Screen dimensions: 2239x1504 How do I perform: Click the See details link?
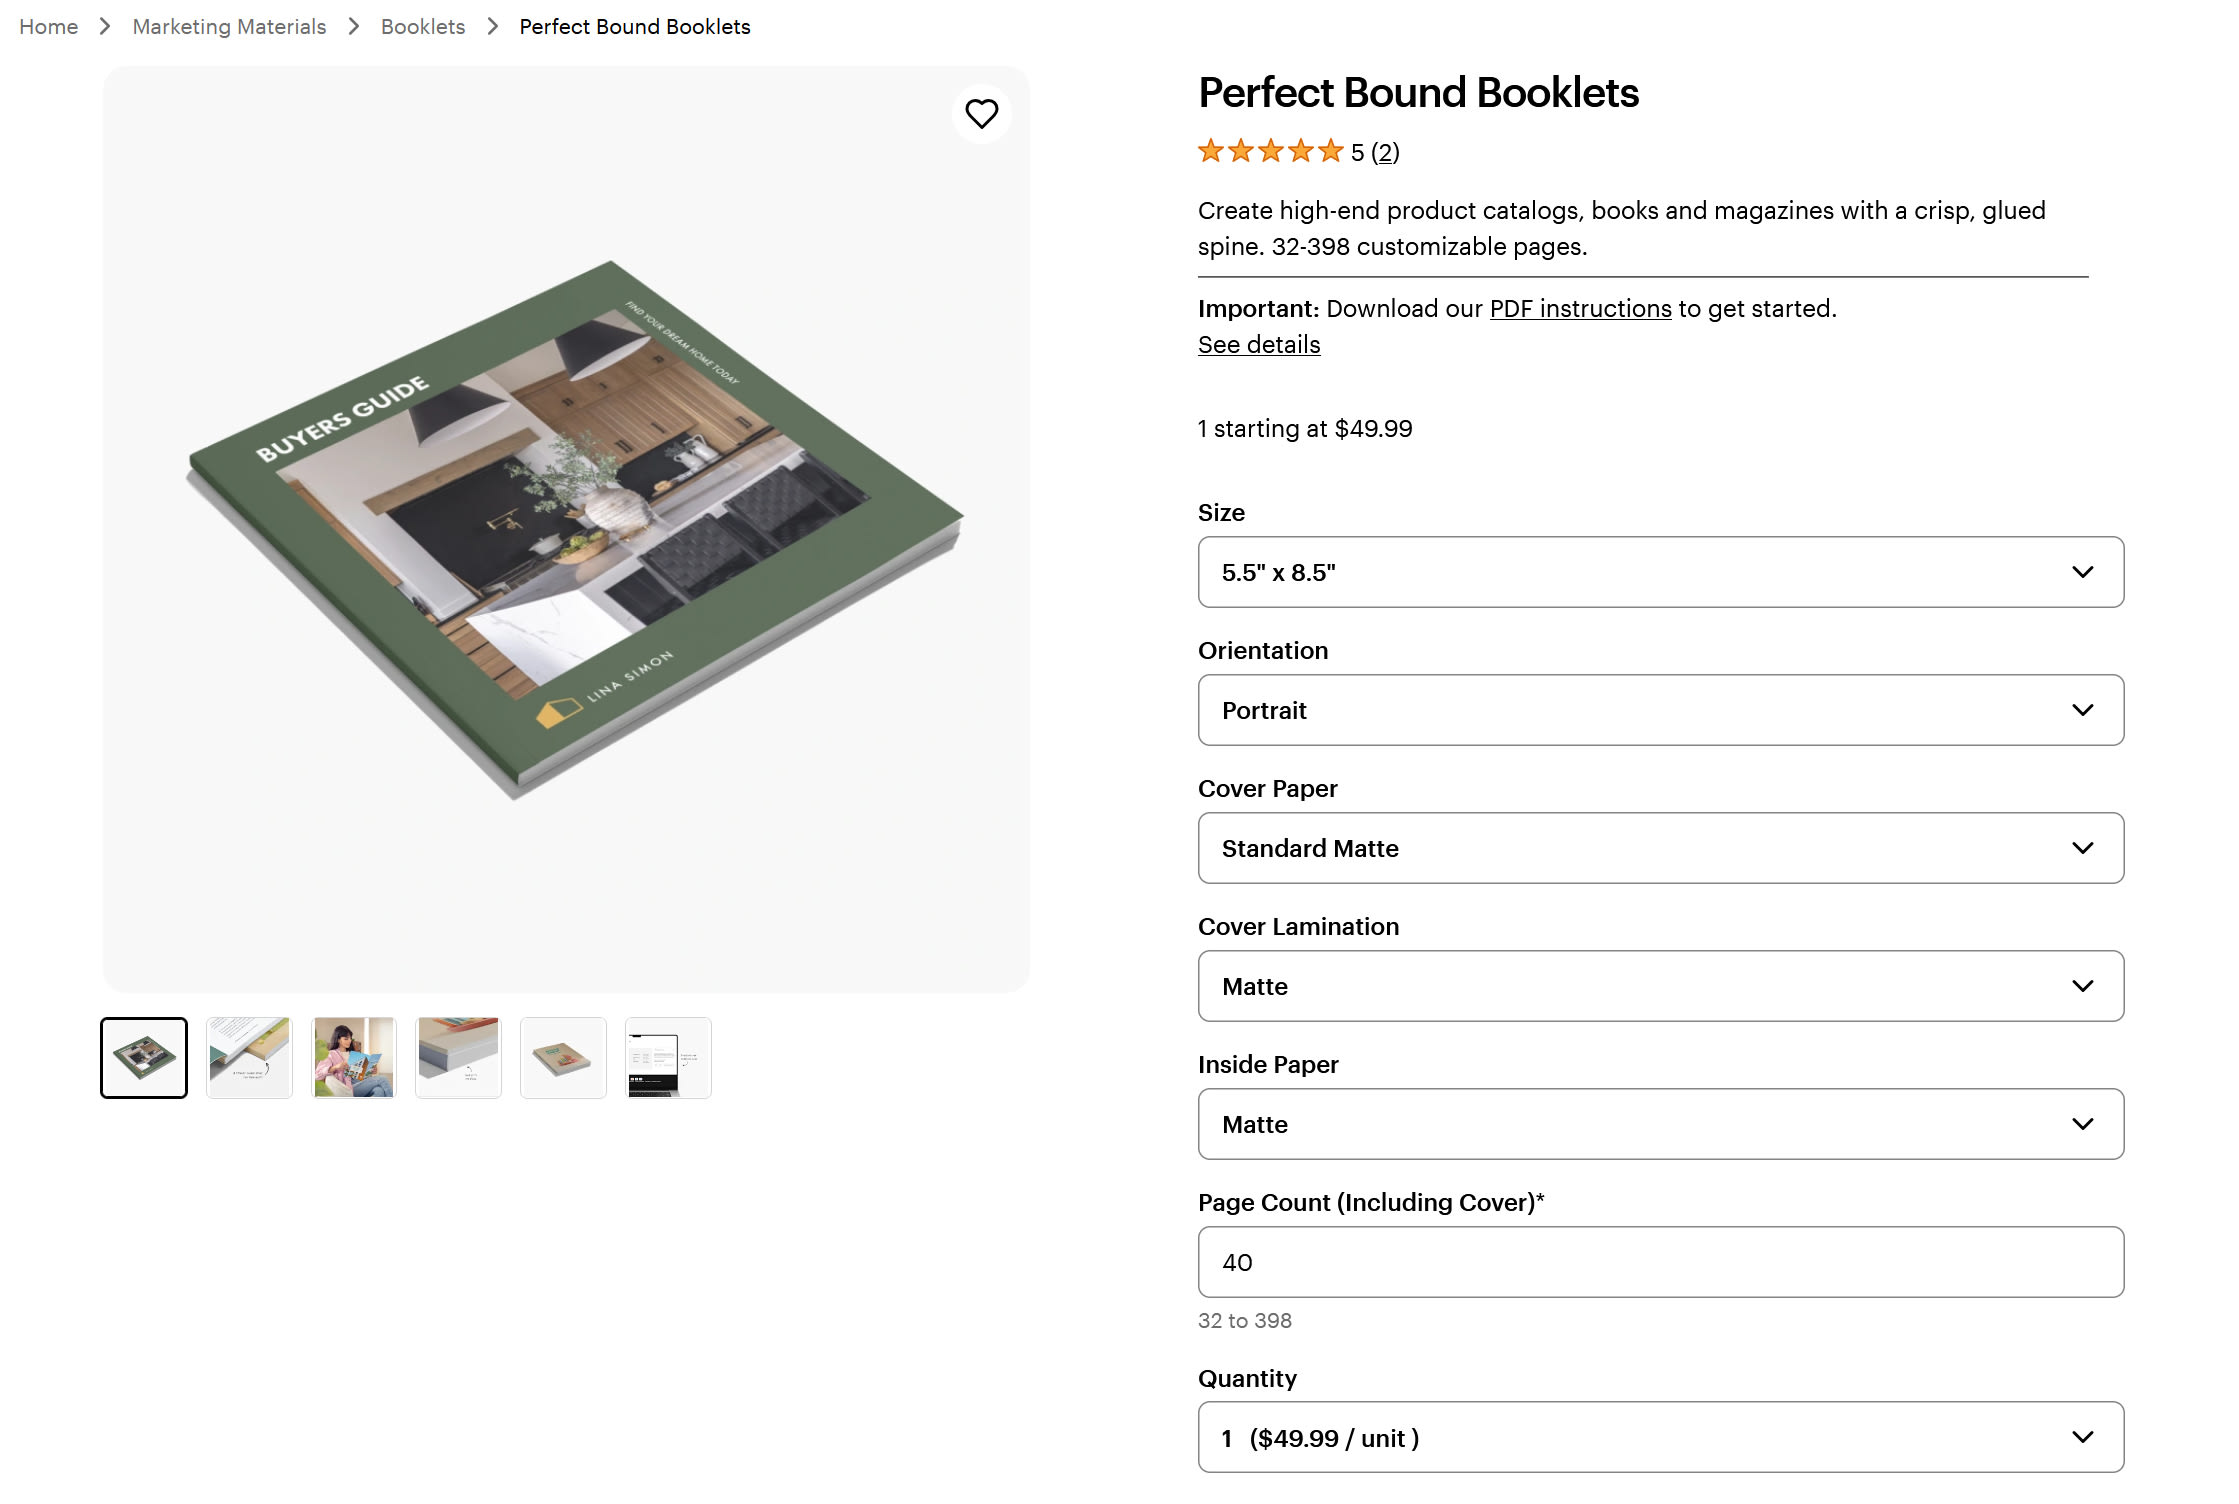point(1258,344)
